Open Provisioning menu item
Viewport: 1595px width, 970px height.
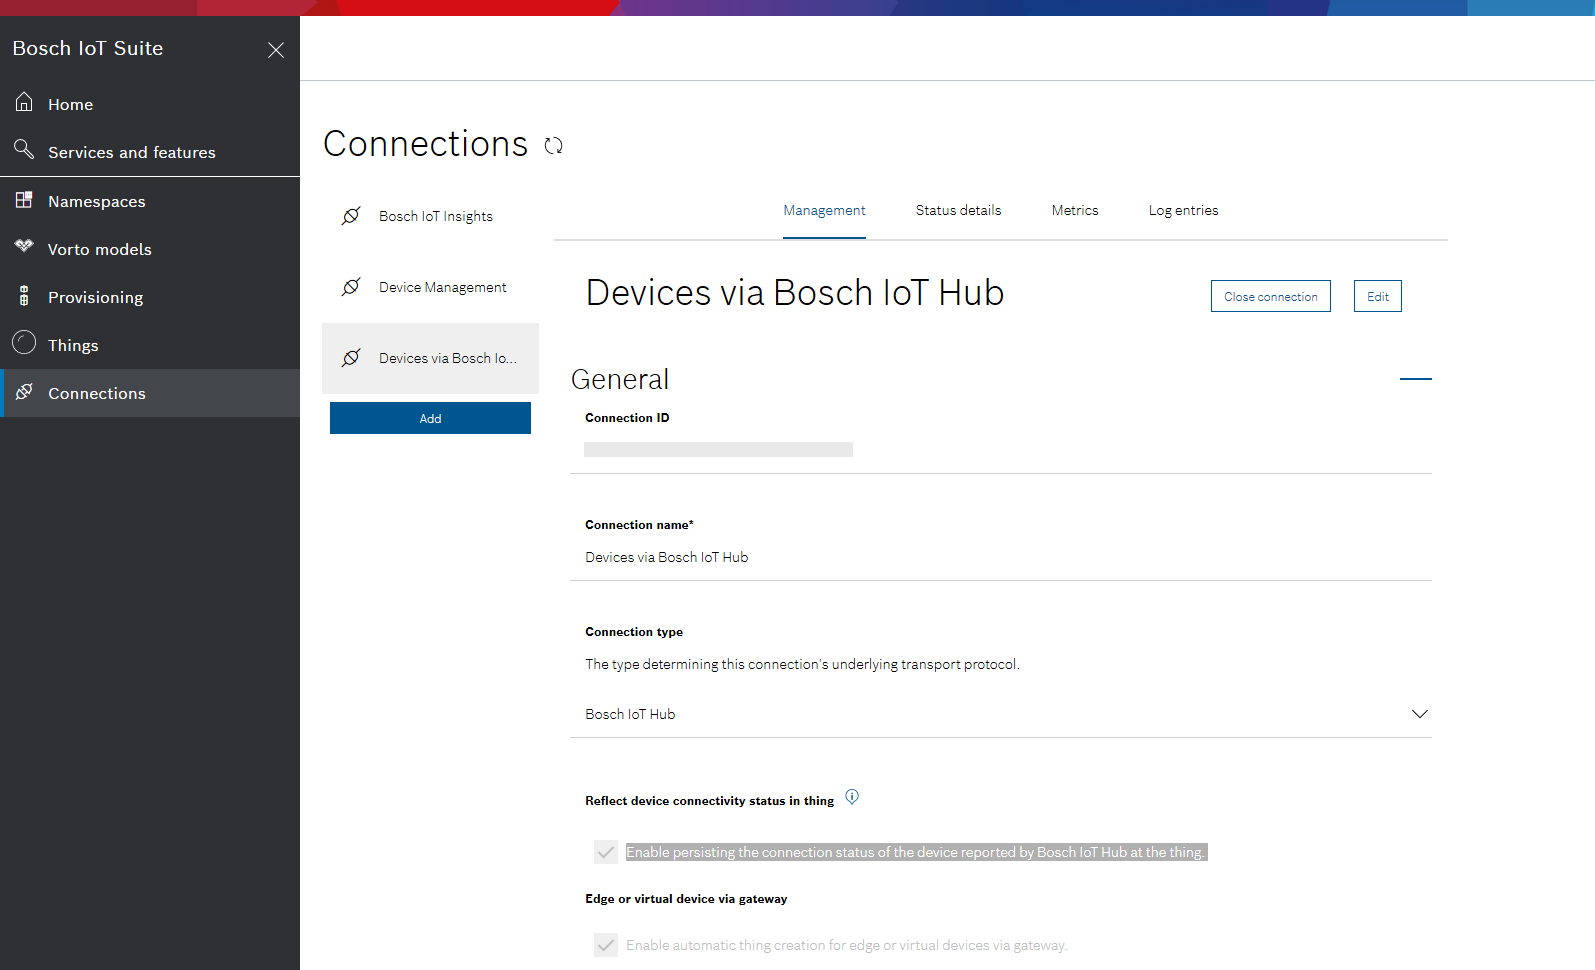click(150, 297)
